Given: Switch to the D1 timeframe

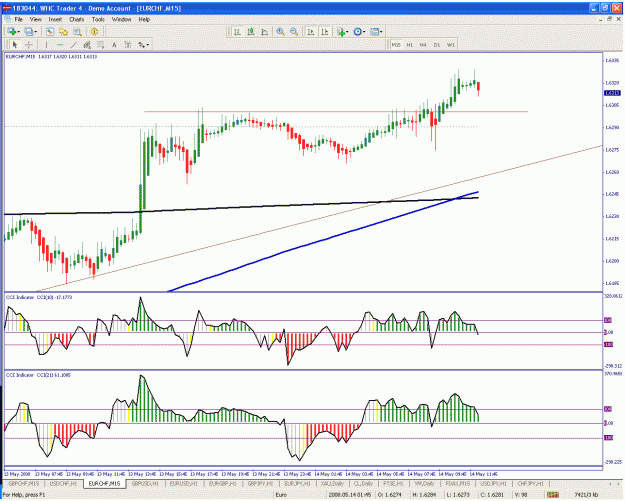Looking at the screenshot, I should tap(437, 45).
